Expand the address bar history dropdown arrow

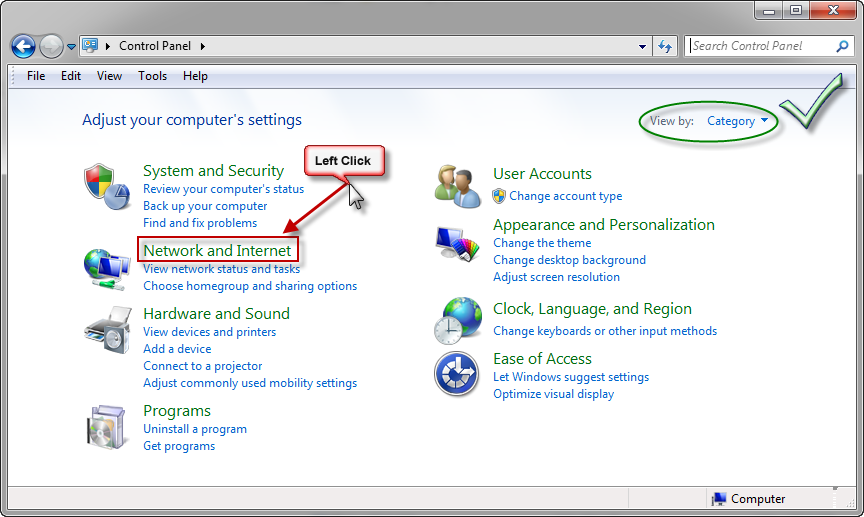tap(642, 46)
